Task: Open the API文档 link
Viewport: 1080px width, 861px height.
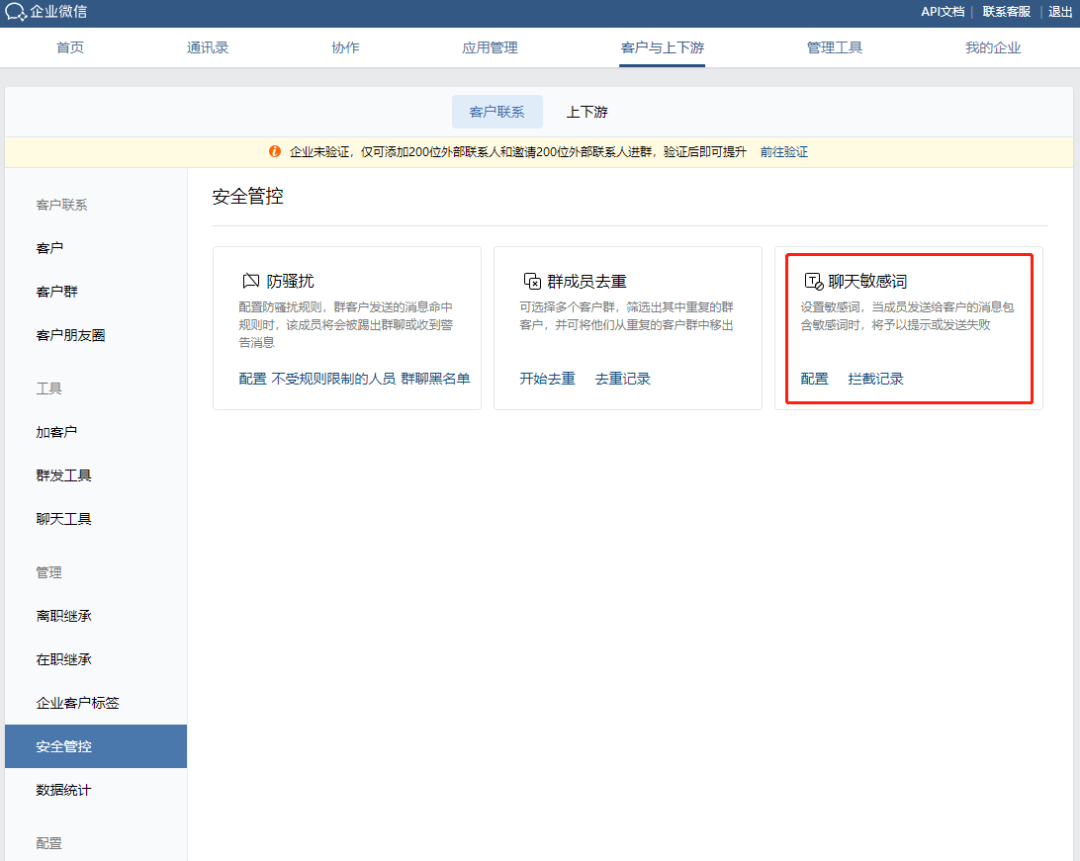Action: click(942, 12)
